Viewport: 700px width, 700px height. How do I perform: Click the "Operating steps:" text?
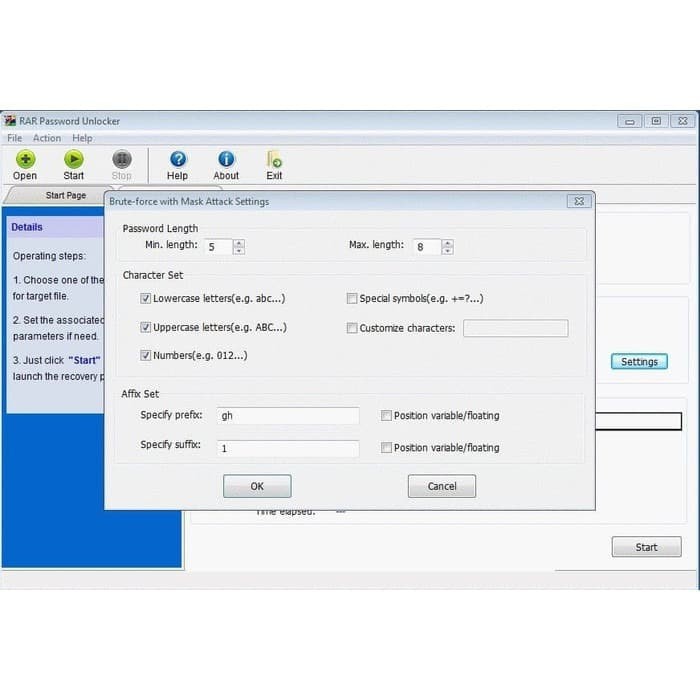click(49, 256)
